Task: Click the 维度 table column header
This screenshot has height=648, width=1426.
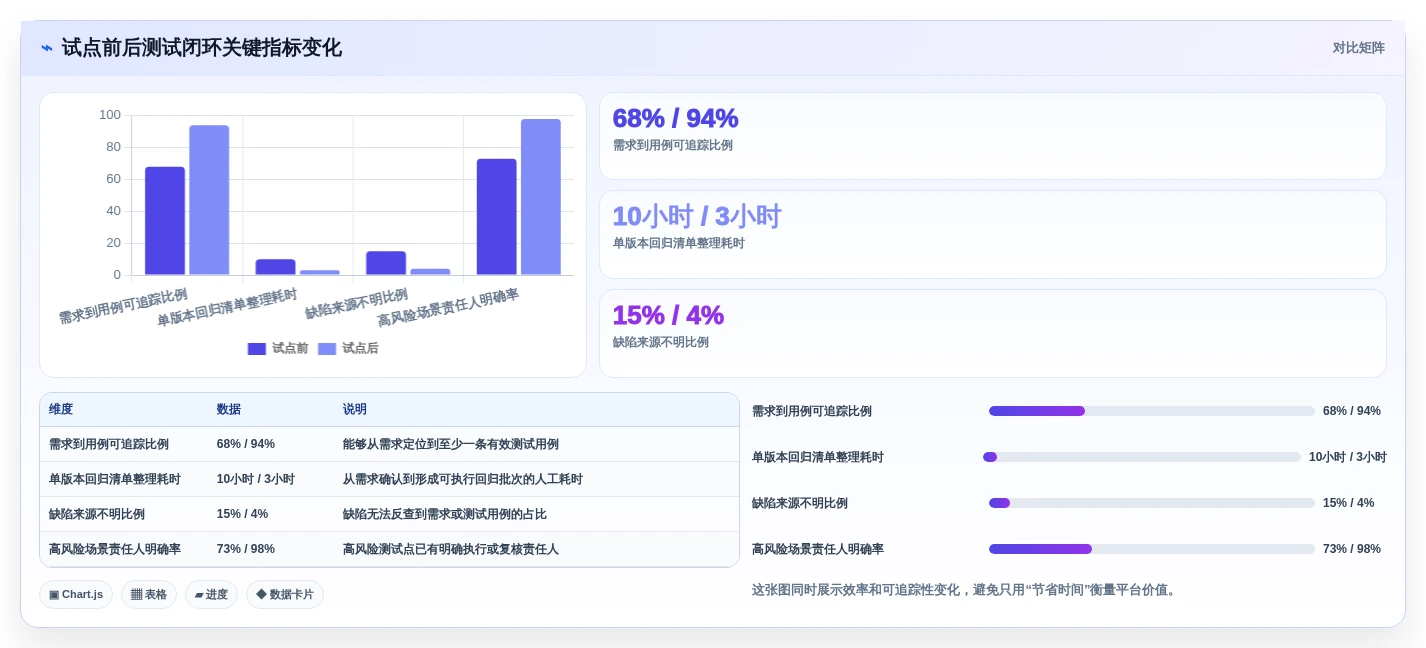Action: click(x=61, y=410)
